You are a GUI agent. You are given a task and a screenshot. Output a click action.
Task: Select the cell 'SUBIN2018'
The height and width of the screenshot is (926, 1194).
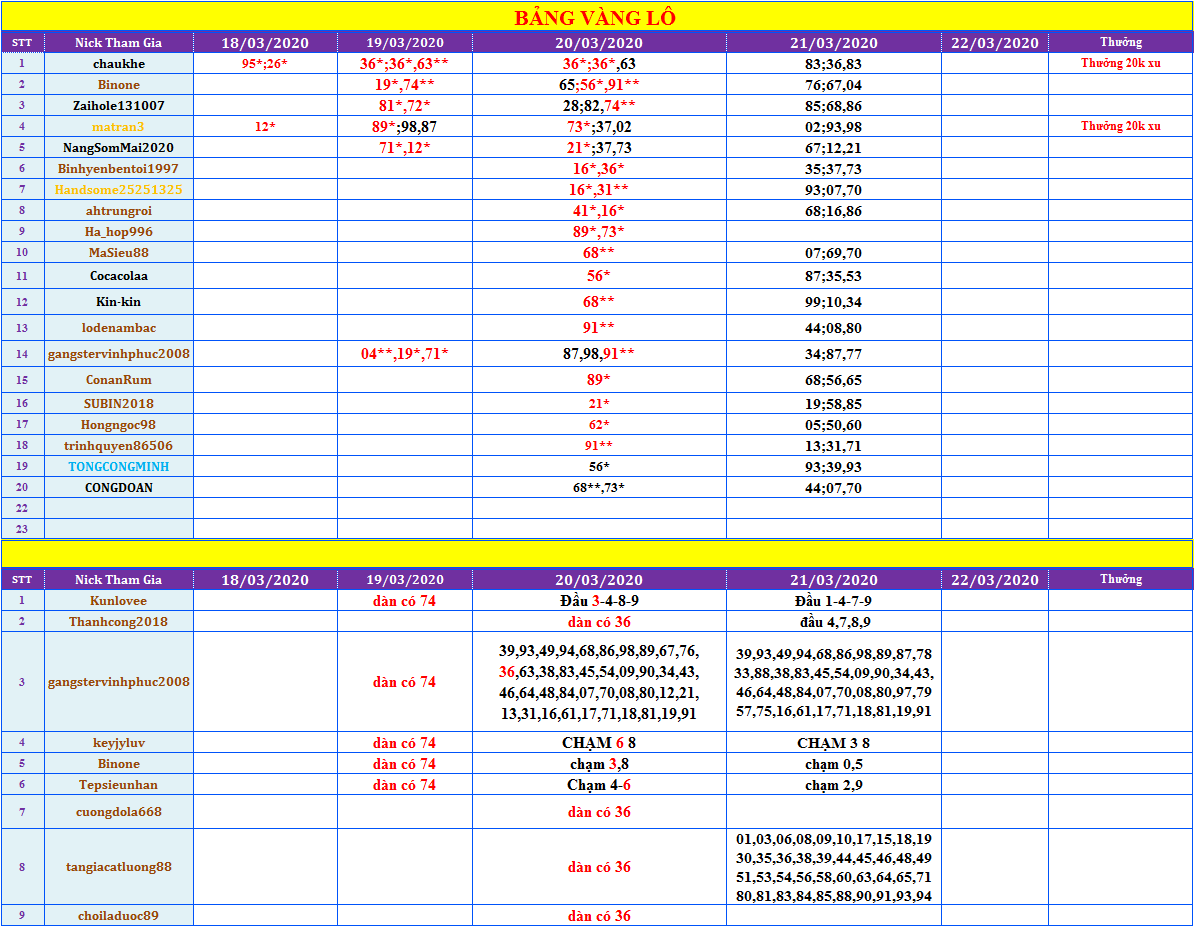pos(119,404)
